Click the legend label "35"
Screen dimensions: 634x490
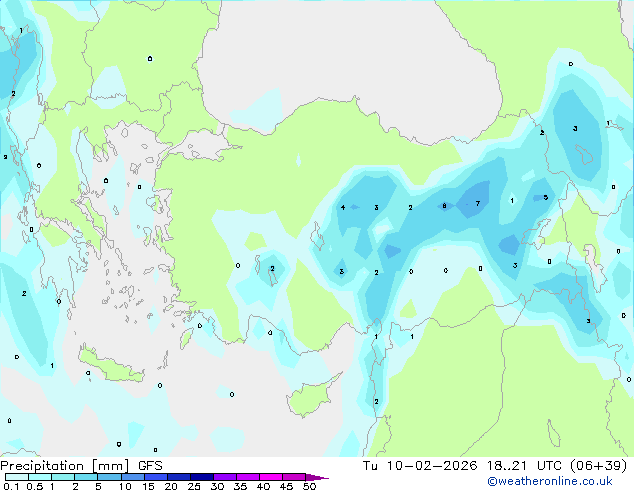click(240, 486)
